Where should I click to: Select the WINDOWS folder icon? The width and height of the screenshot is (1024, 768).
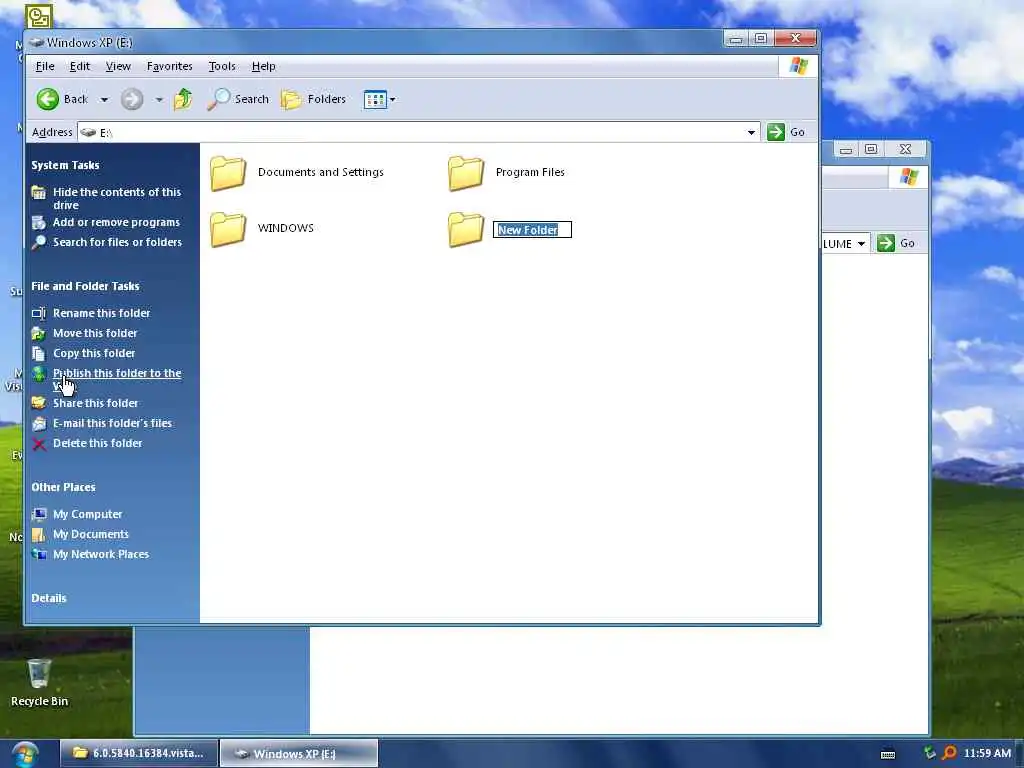pos(228,229)
